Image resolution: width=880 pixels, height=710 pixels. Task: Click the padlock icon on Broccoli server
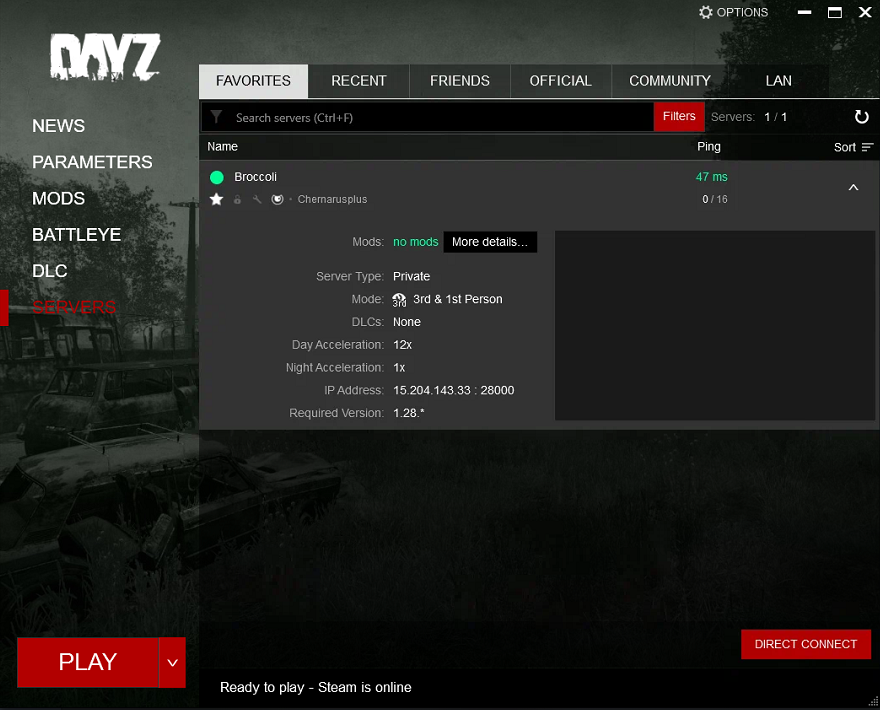pos(237,199)
